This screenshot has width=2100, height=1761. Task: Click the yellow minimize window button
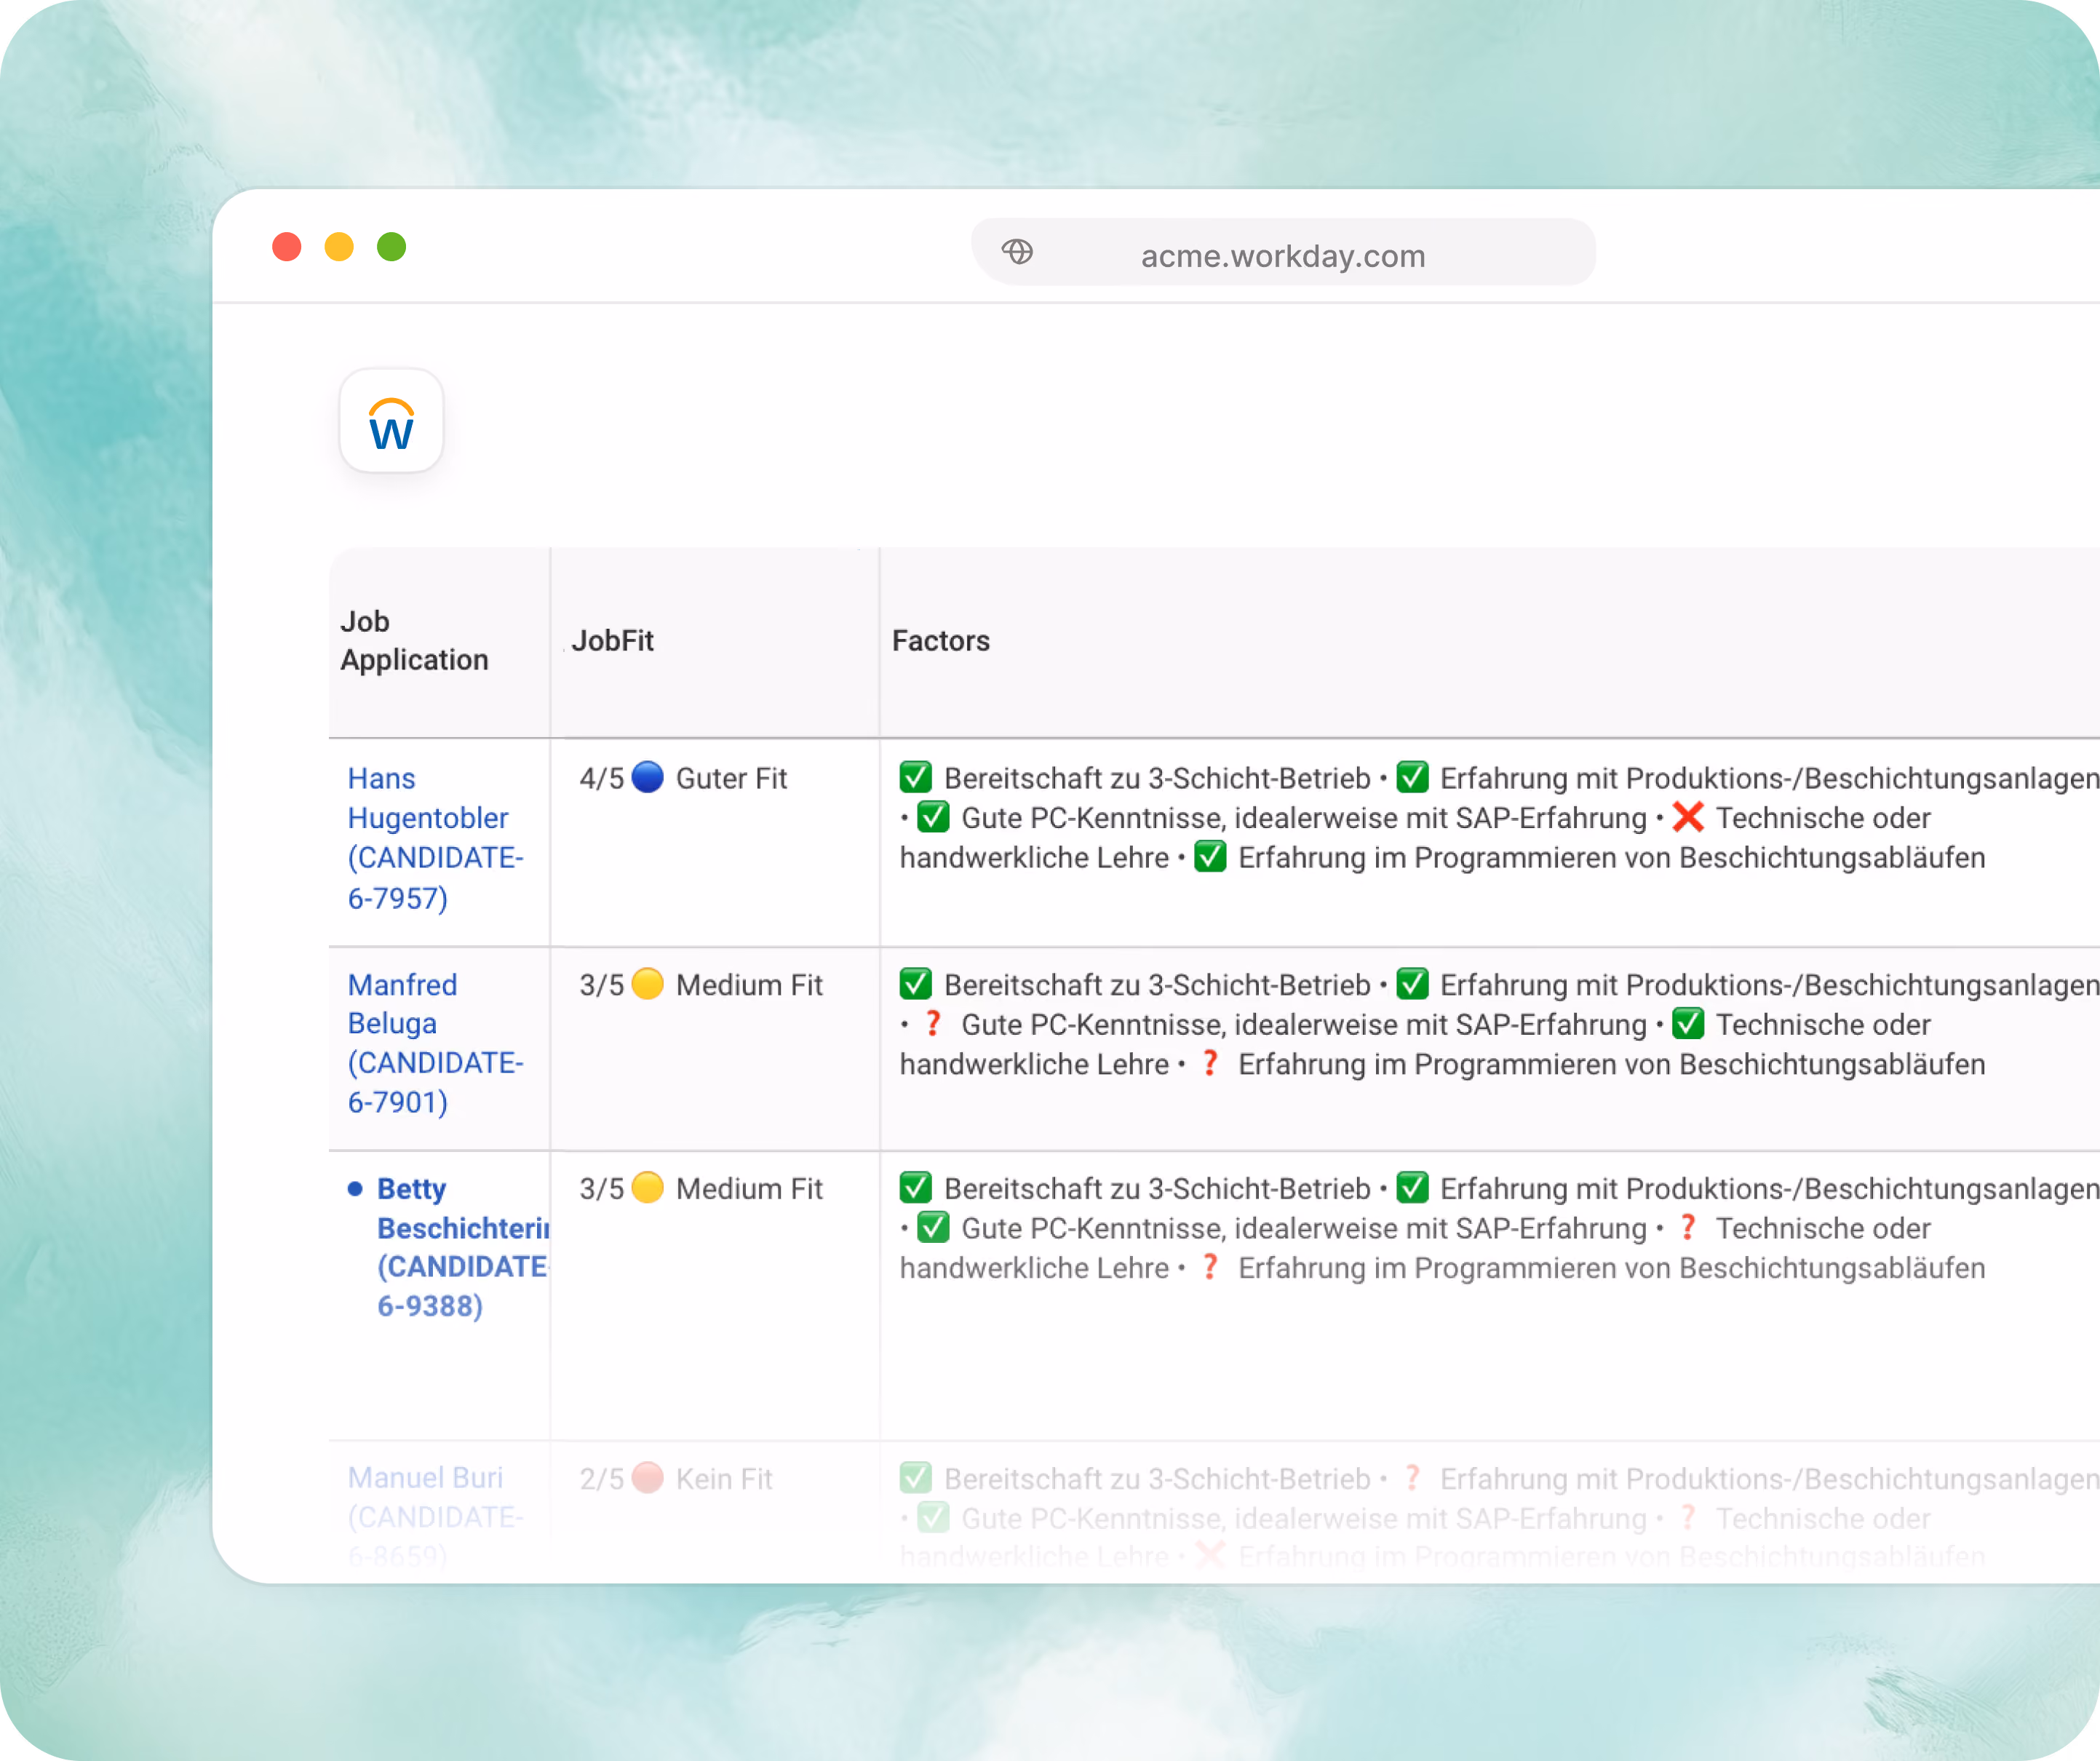pos(339,247)
